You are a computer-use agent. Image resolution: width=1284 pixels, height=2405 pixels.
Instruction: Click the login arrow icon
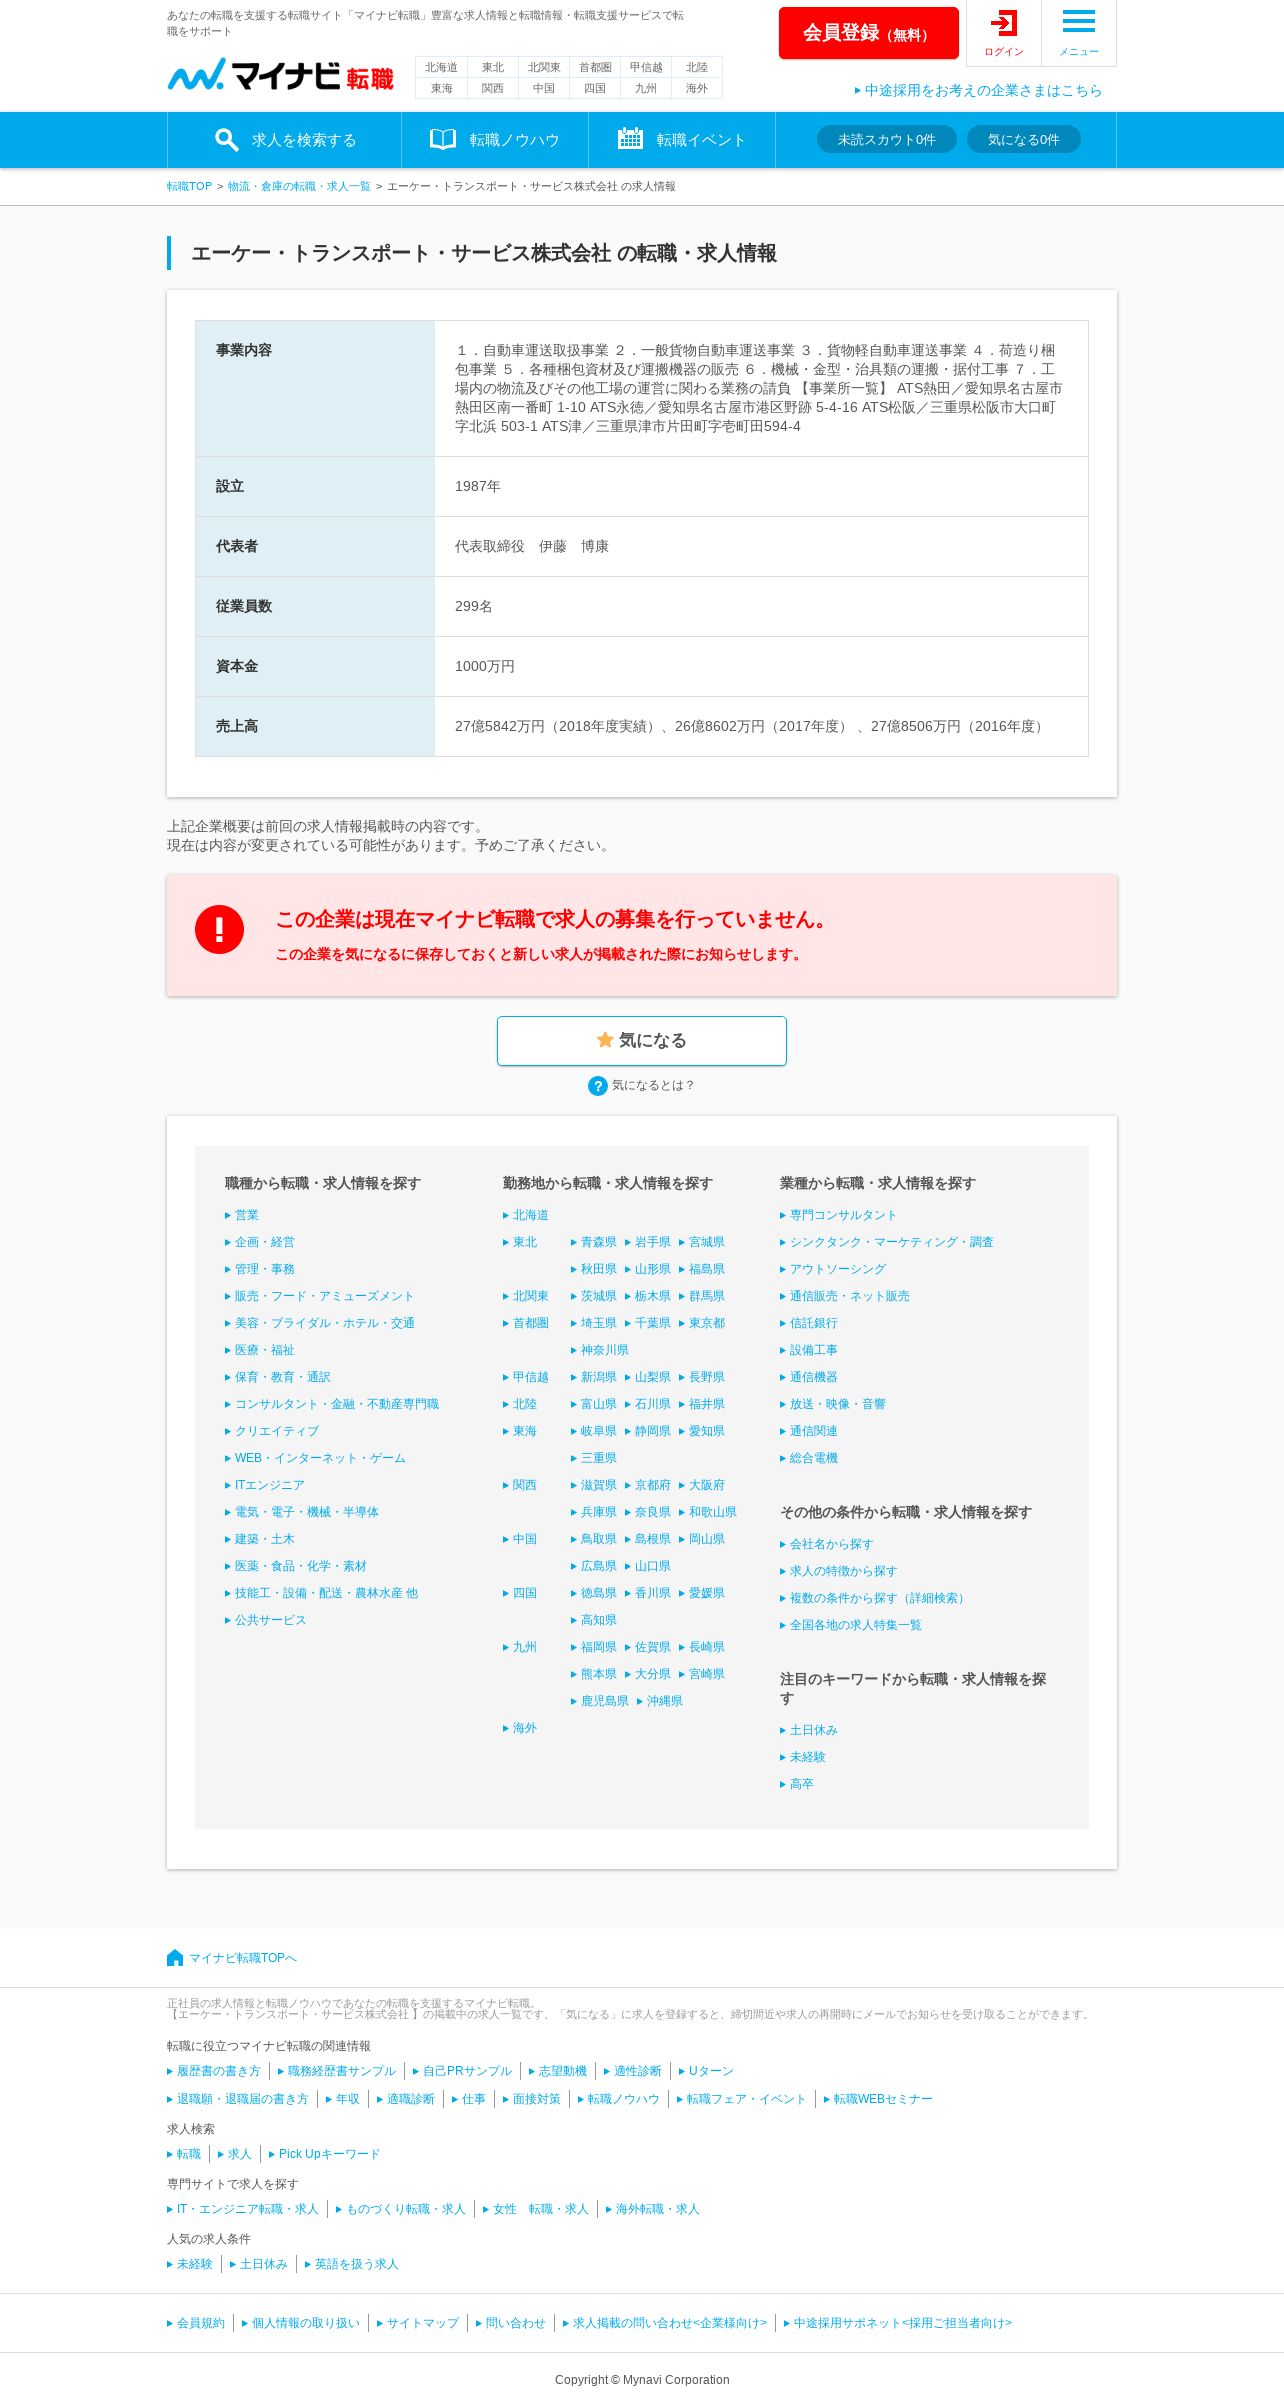point(1004,23)
